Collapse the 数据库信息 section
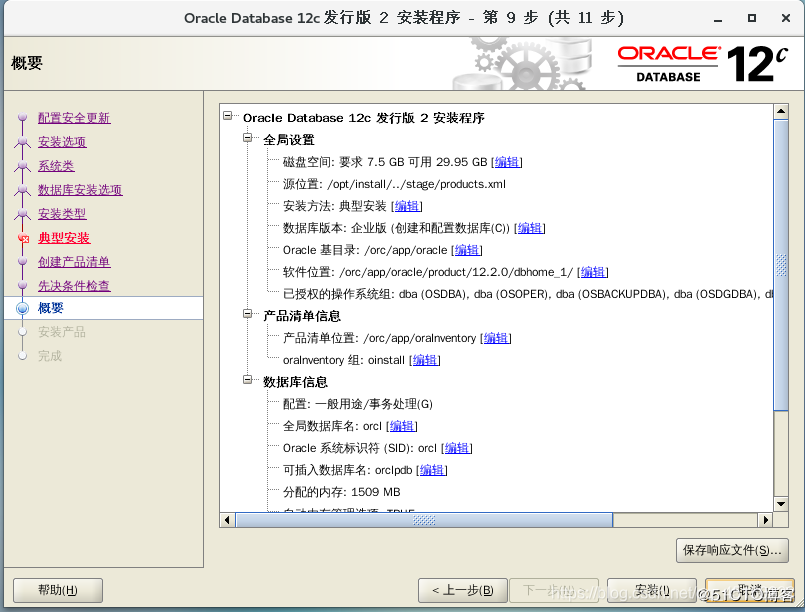 pos(247,380)
